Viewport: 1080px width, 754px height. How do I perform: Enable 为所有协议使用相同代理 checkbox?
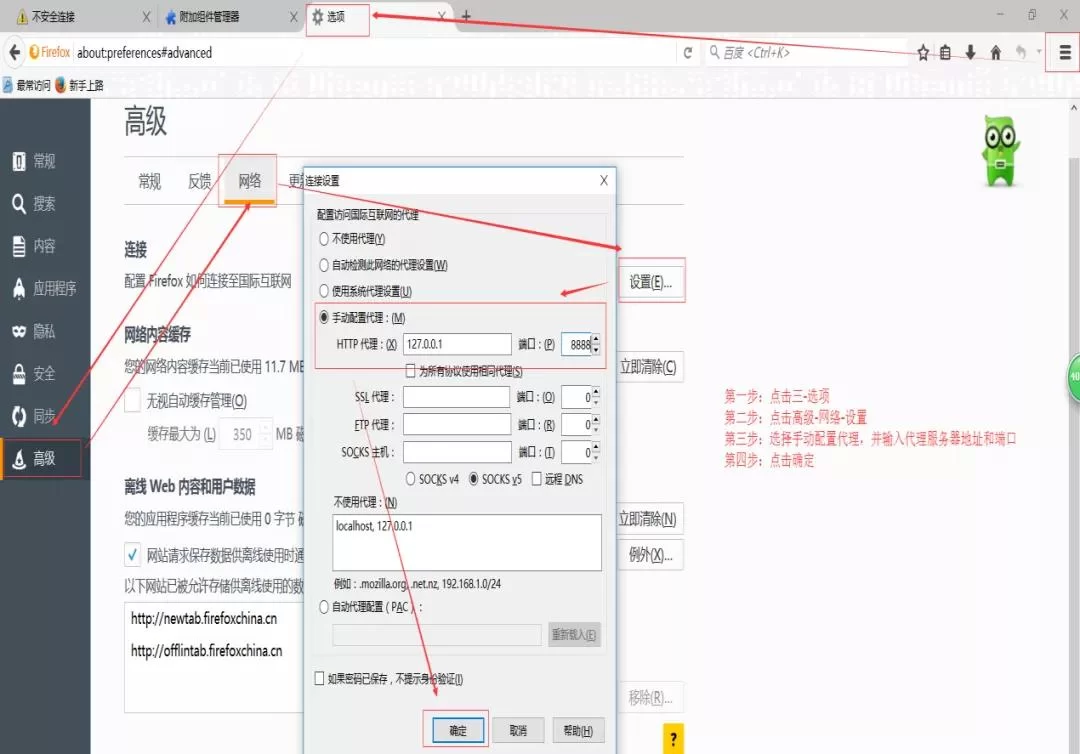[x=411, y=371]
